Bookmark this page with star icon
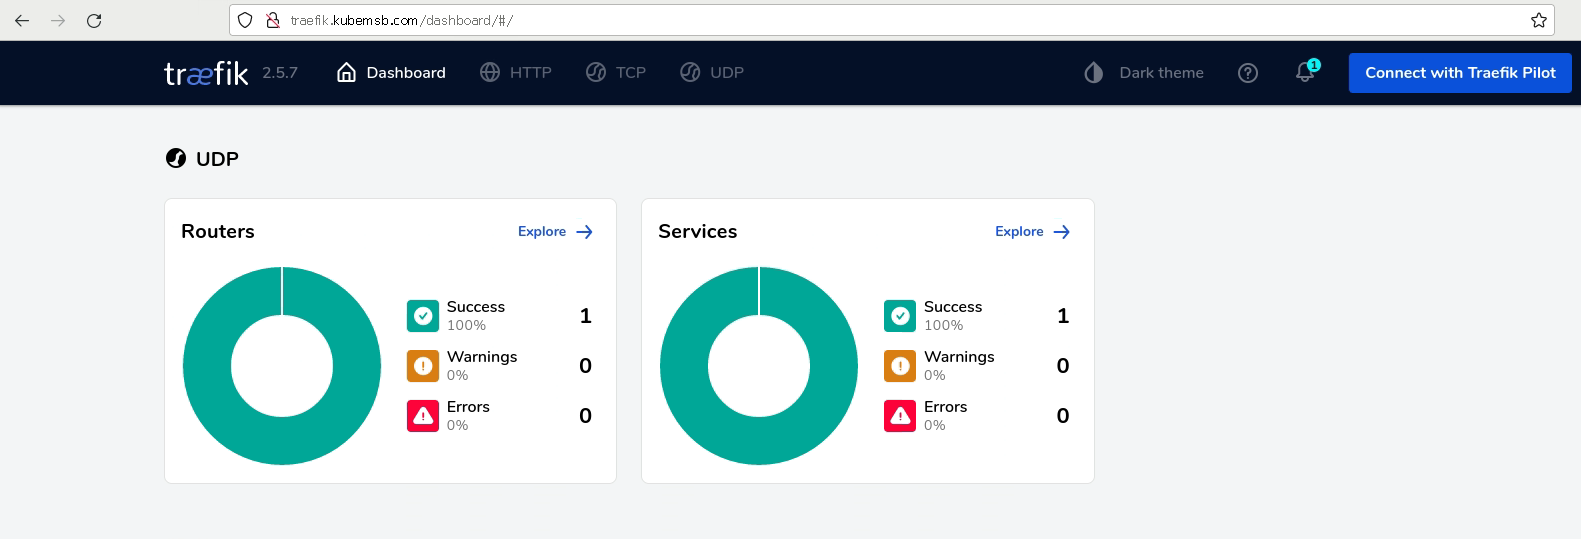Screen dimensions: 1581x539 coord(1538,20)
